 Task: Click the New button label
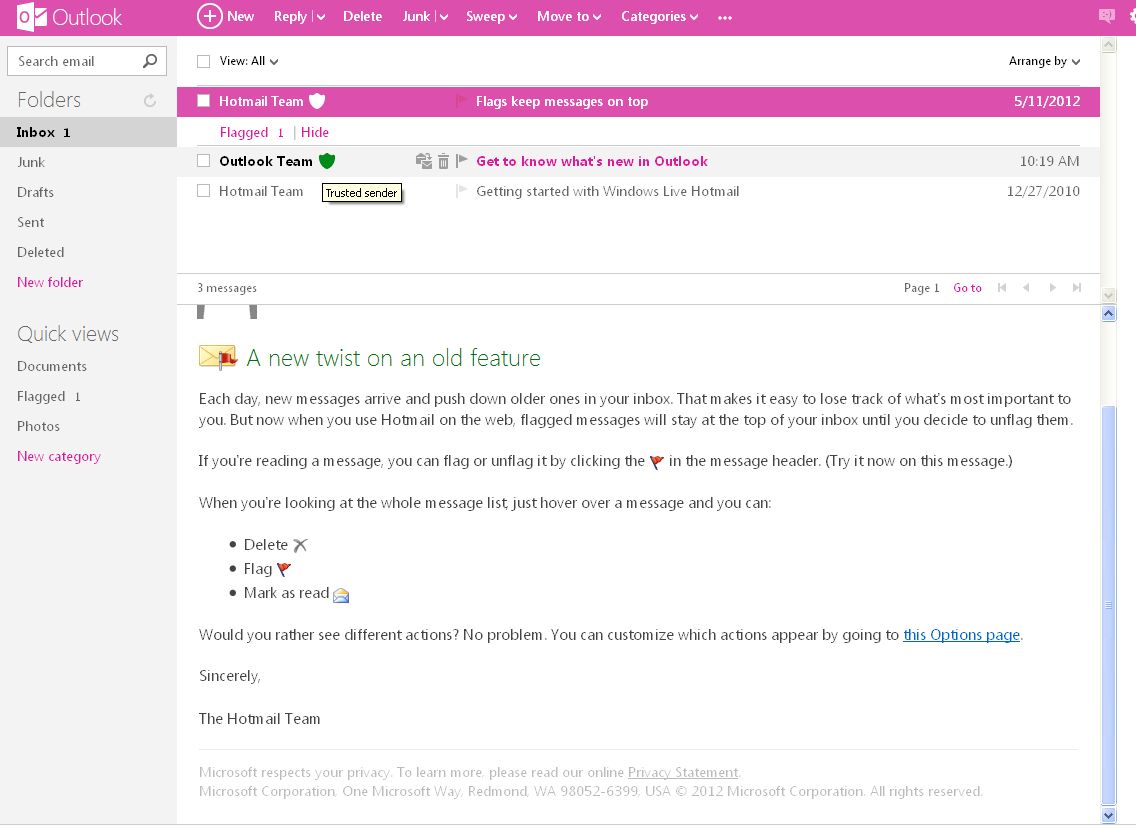(241, 16)
